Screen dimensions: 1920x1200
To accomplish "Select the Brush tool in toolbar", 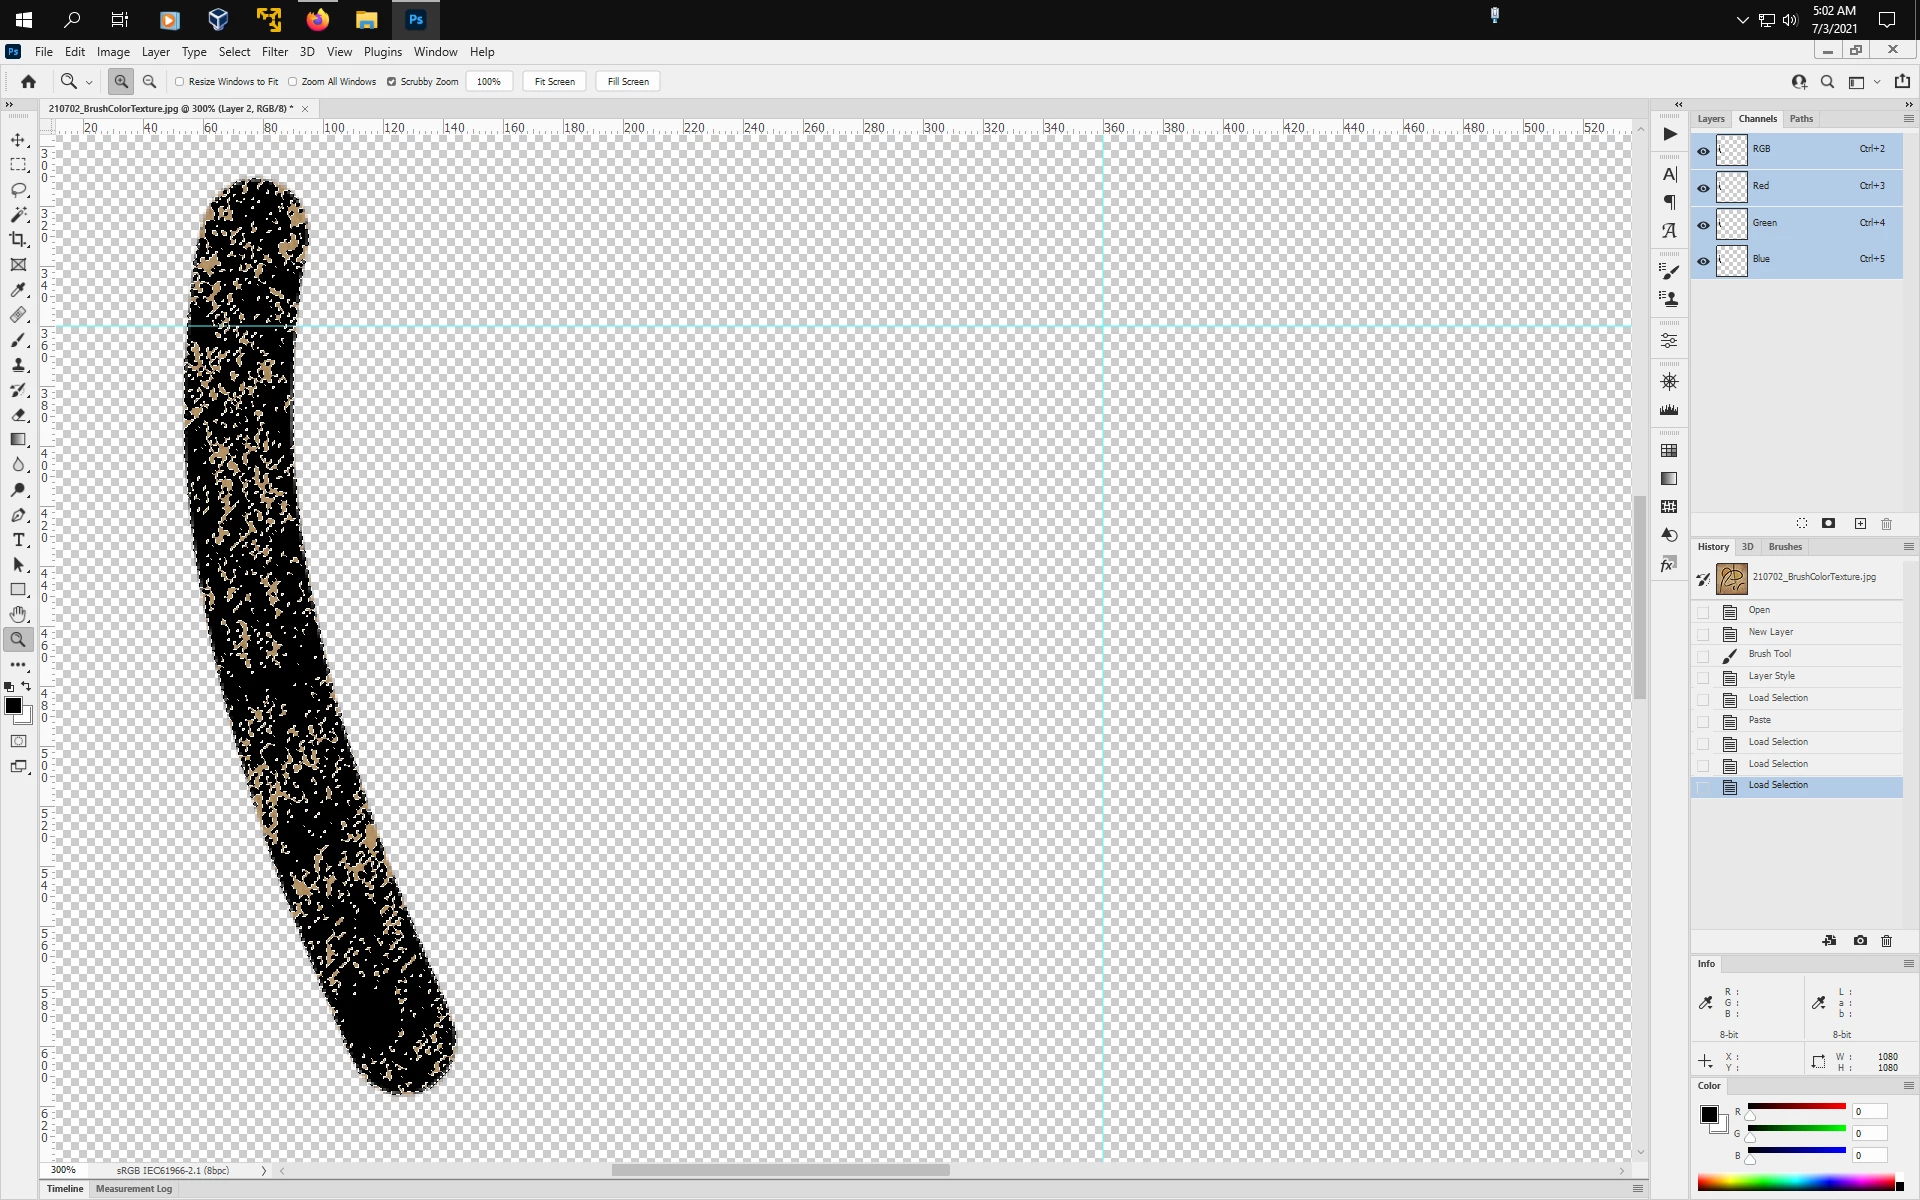I will [x=18, y=340].
